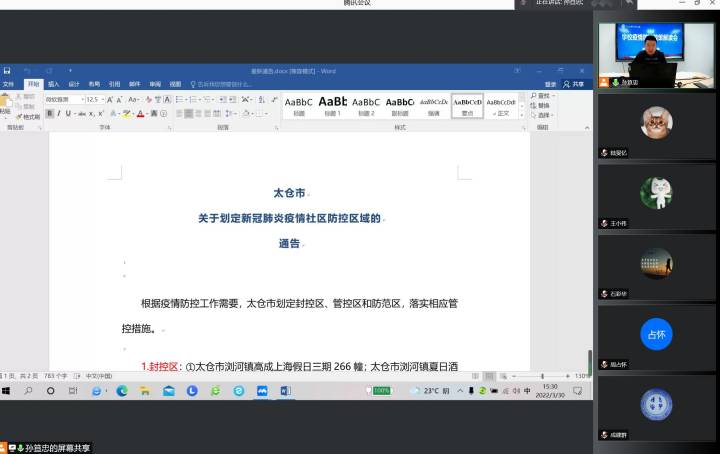Image resolution: width=720 pixels, height=454 pixels.
Task: Open the font name dropdown
Action: pos(69,100)
